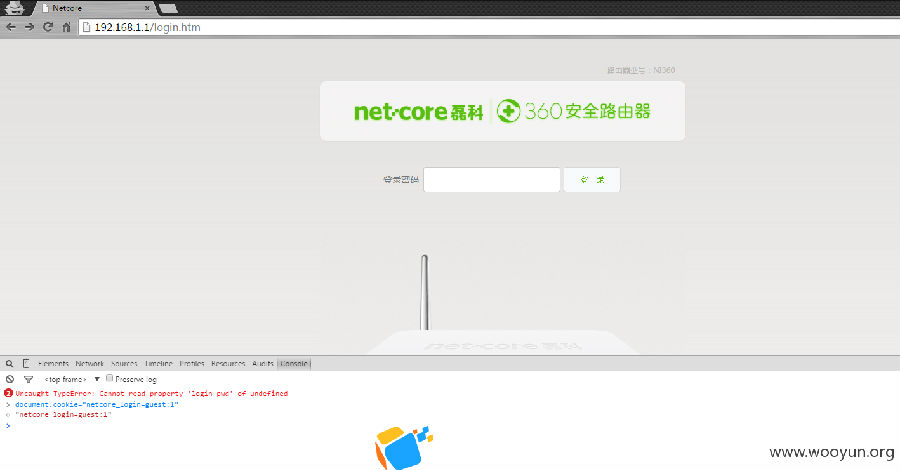The height and width of the screenshot is (470, 900).
Task: Expand the top frame dropdown
Action: pos(72,379)
